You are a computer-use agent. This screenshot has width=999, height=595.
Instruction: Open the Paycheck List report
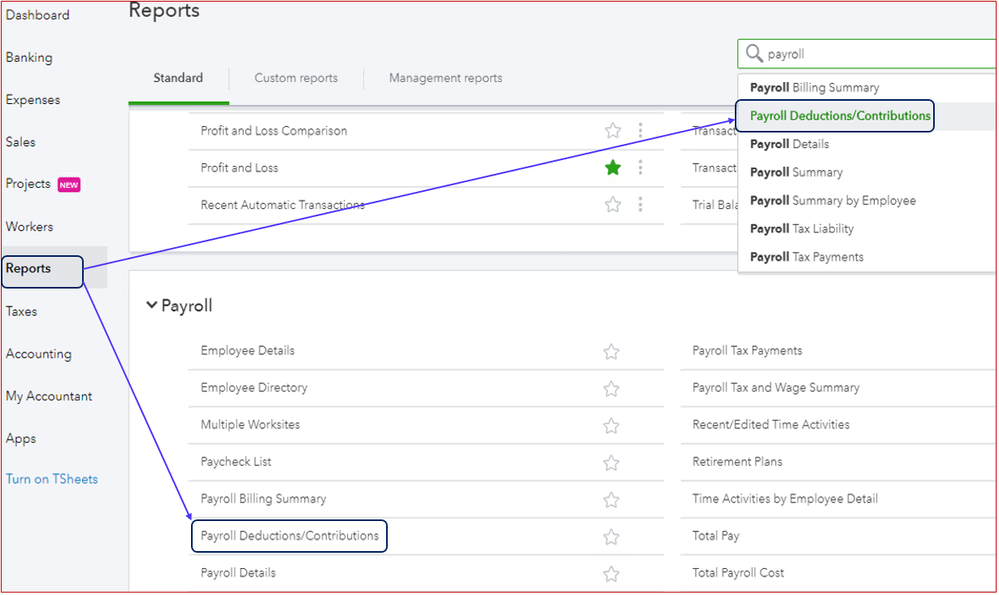click(236, 461)
